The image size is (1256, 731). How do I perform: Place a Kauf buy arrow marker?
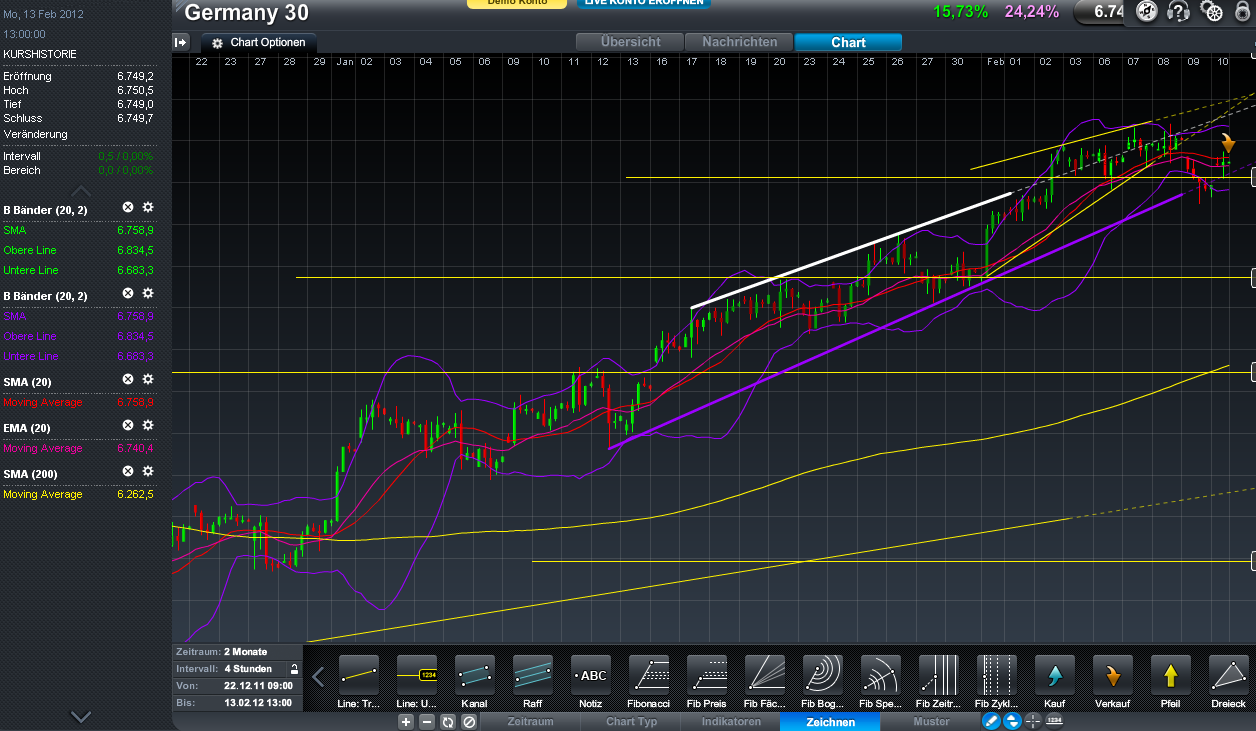(1055, 675)
